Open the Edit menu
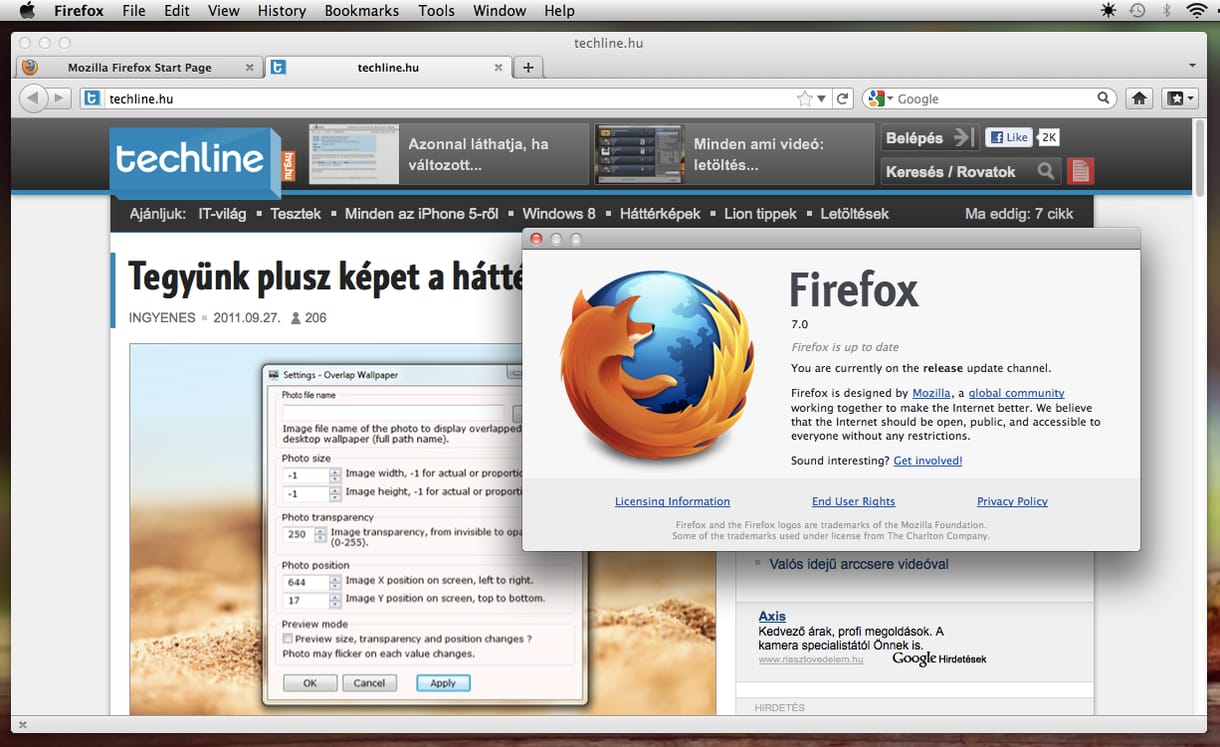This screenshot has height=747, width=1220. [177, 11]
